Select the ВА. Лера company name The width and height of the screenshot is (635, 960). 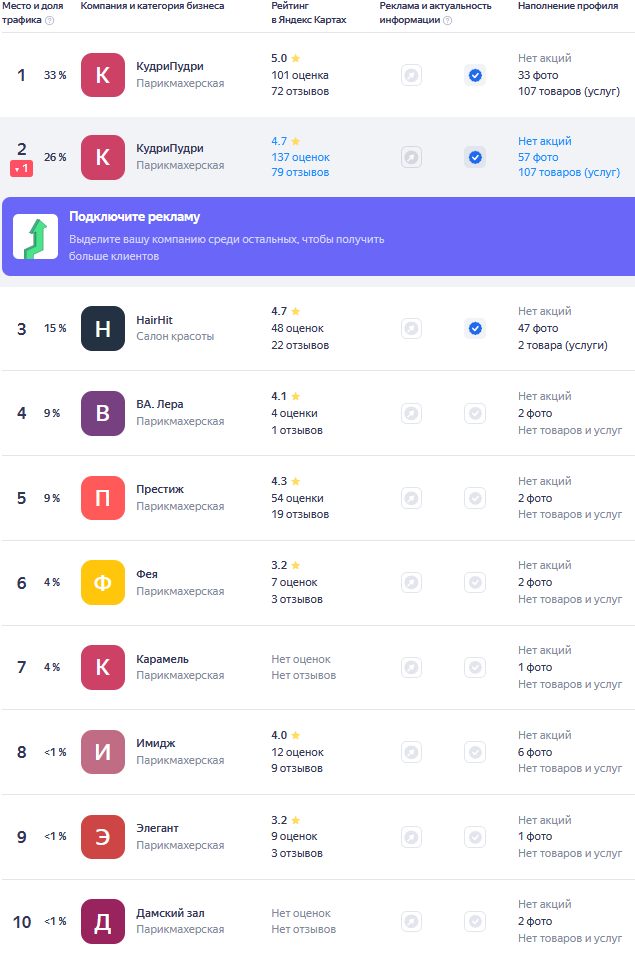click(x=160, y=404)
